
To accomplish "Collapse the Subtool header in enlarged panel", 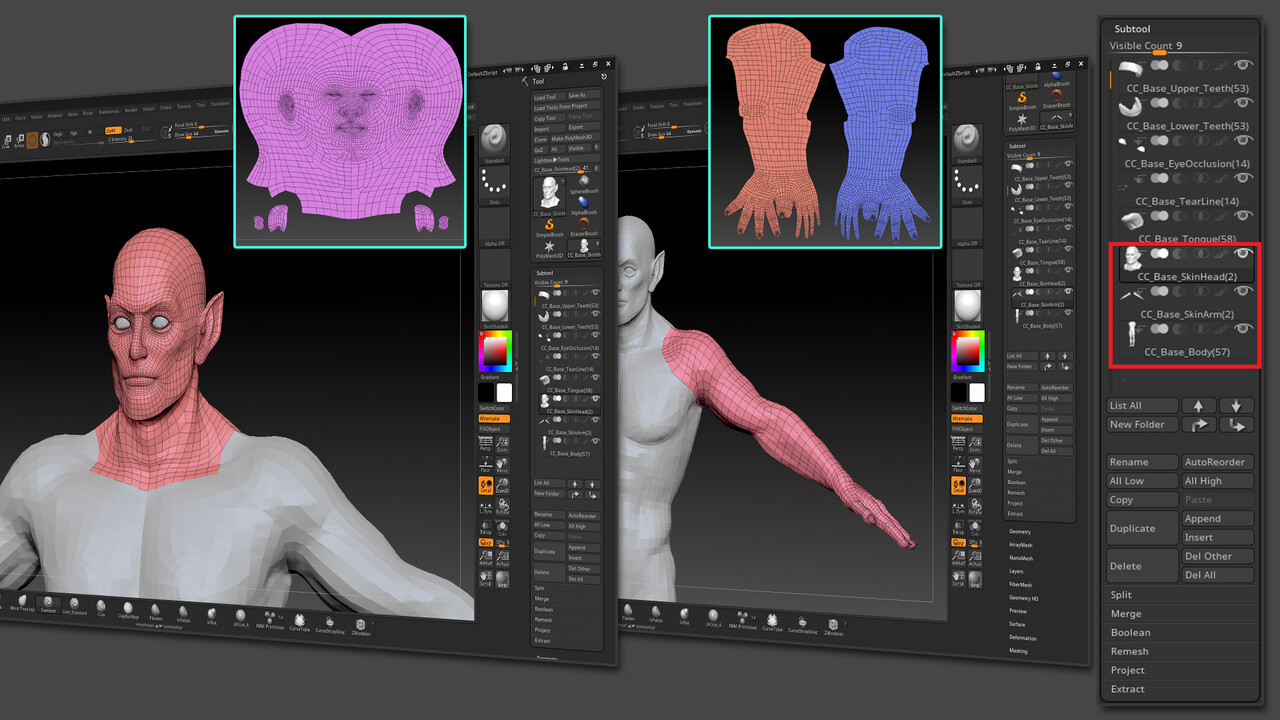I will coord(1132,29).
